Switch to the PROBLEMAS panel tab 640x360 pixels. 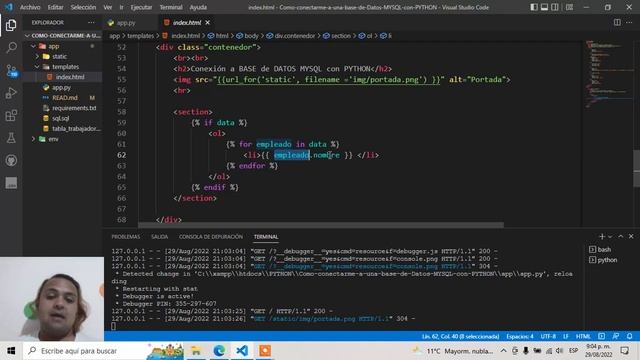pos(125,237)
